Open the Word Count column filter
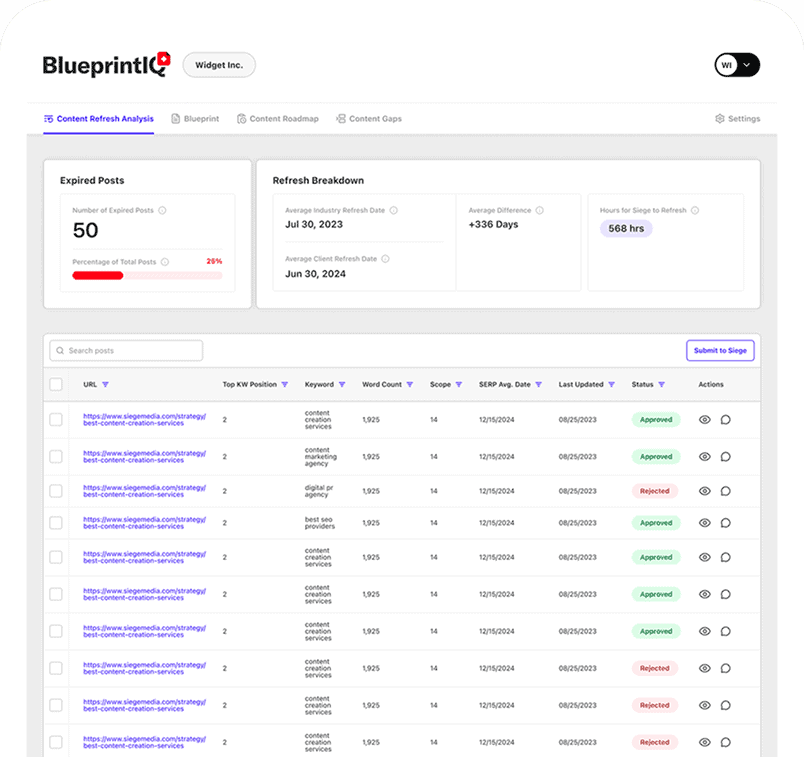804x757 pixels. point(410,385)
